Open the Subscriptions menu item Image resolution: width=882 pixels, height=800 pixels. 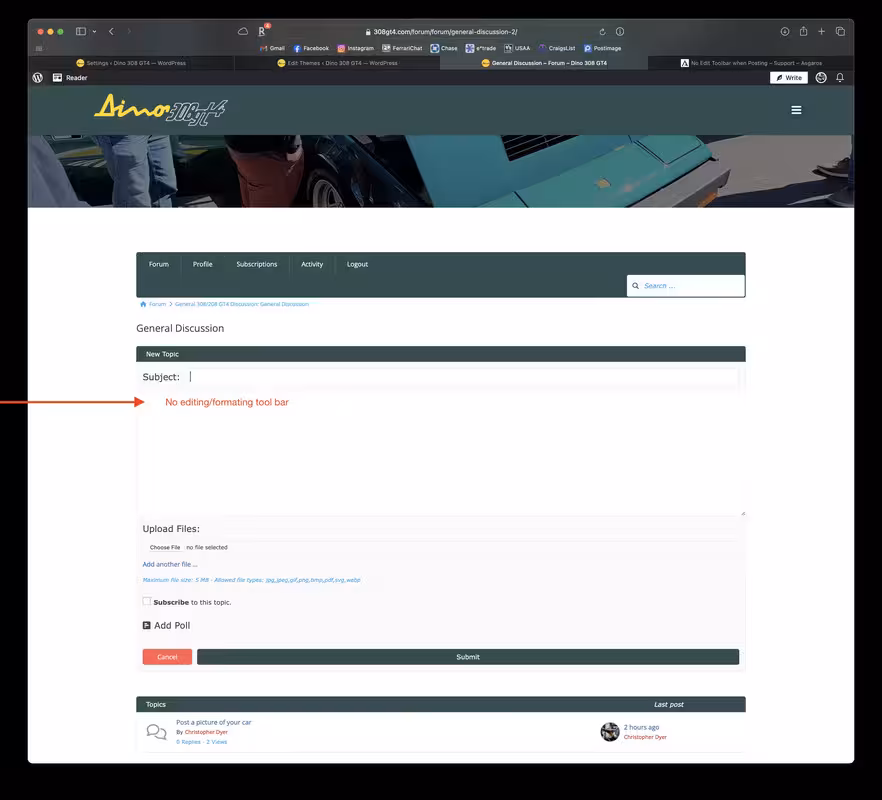[256, 264]
